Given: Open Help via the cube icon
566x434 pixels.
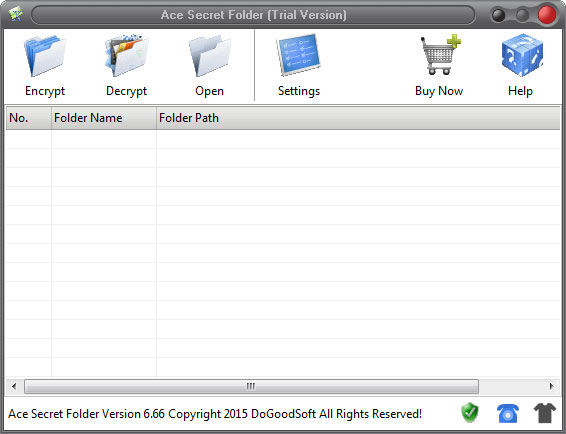Looking at the screenshot, I should [522, 55].
